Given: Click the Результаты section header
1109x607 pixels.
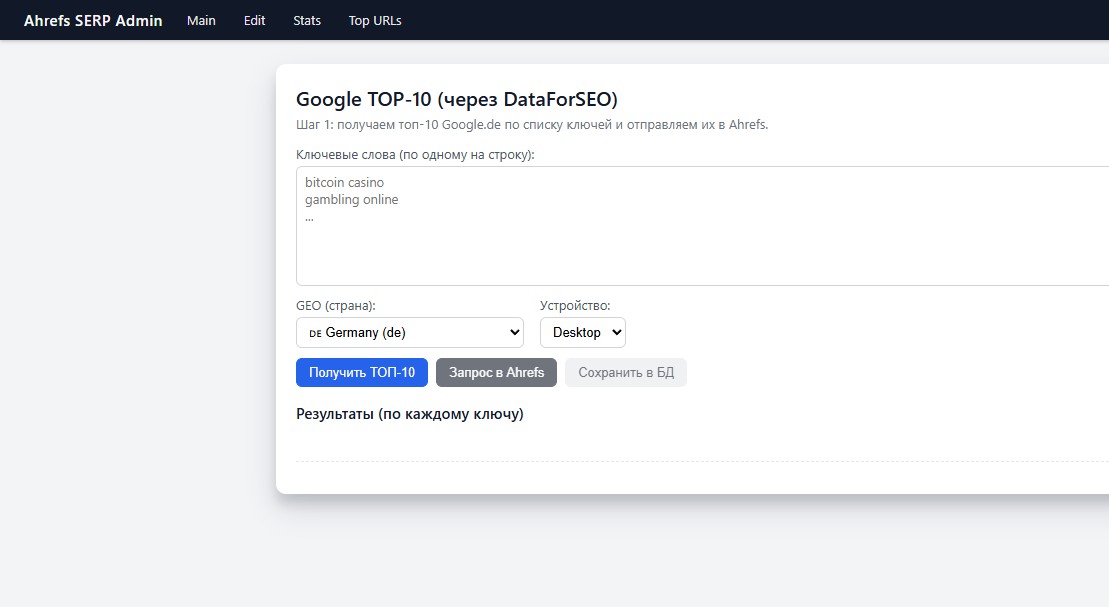Looking at the screenshot, I should click(410, 413).
